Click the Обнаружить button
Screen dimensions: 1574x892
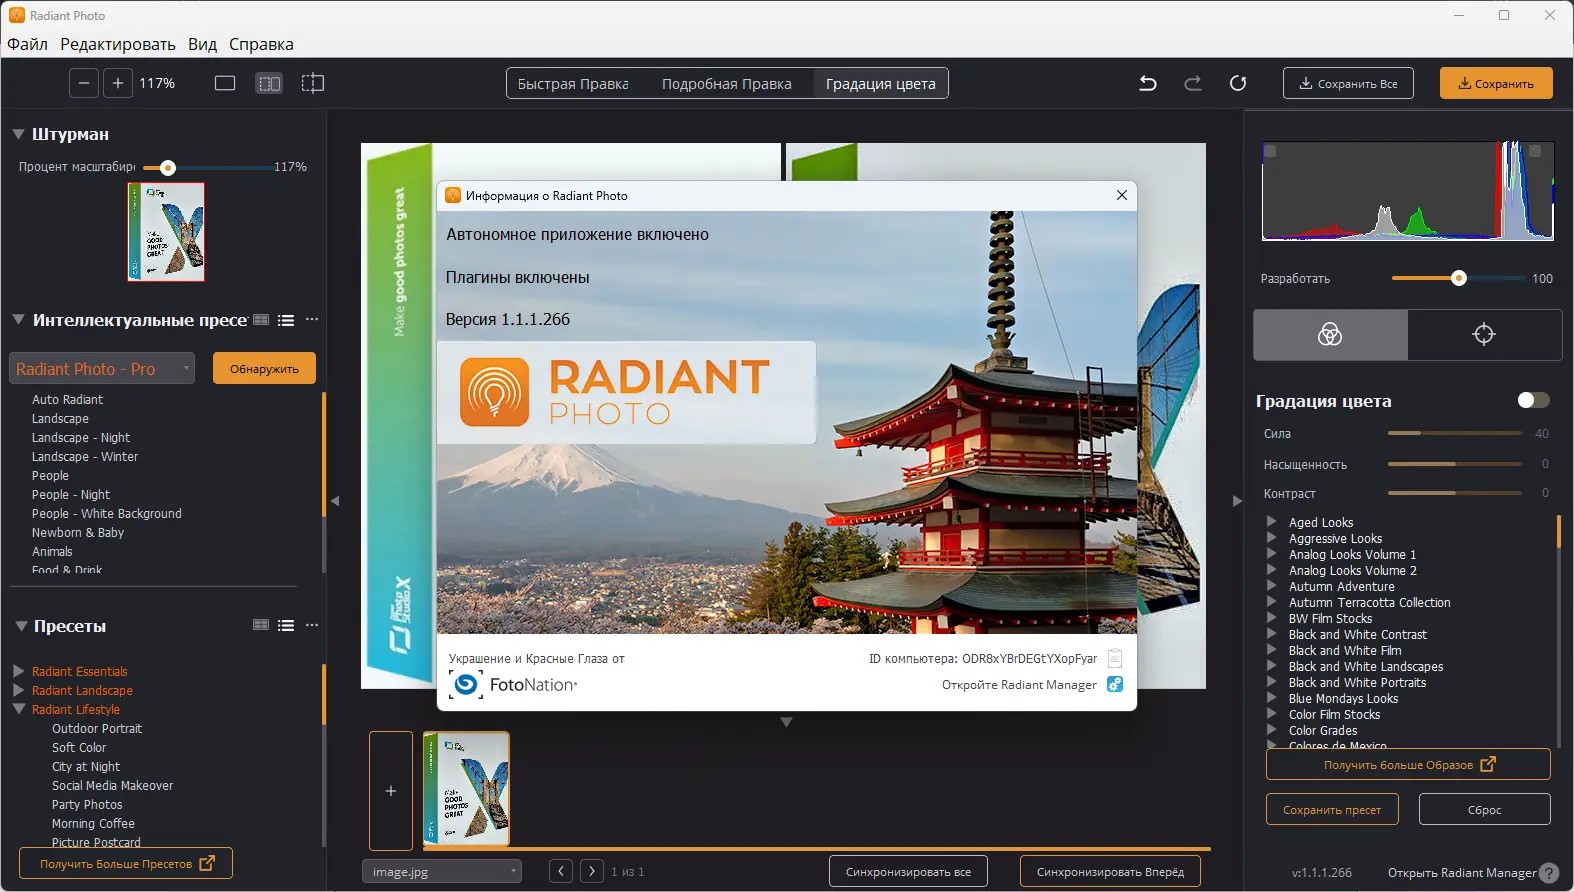pyautogui.click(x=264, y=369)
